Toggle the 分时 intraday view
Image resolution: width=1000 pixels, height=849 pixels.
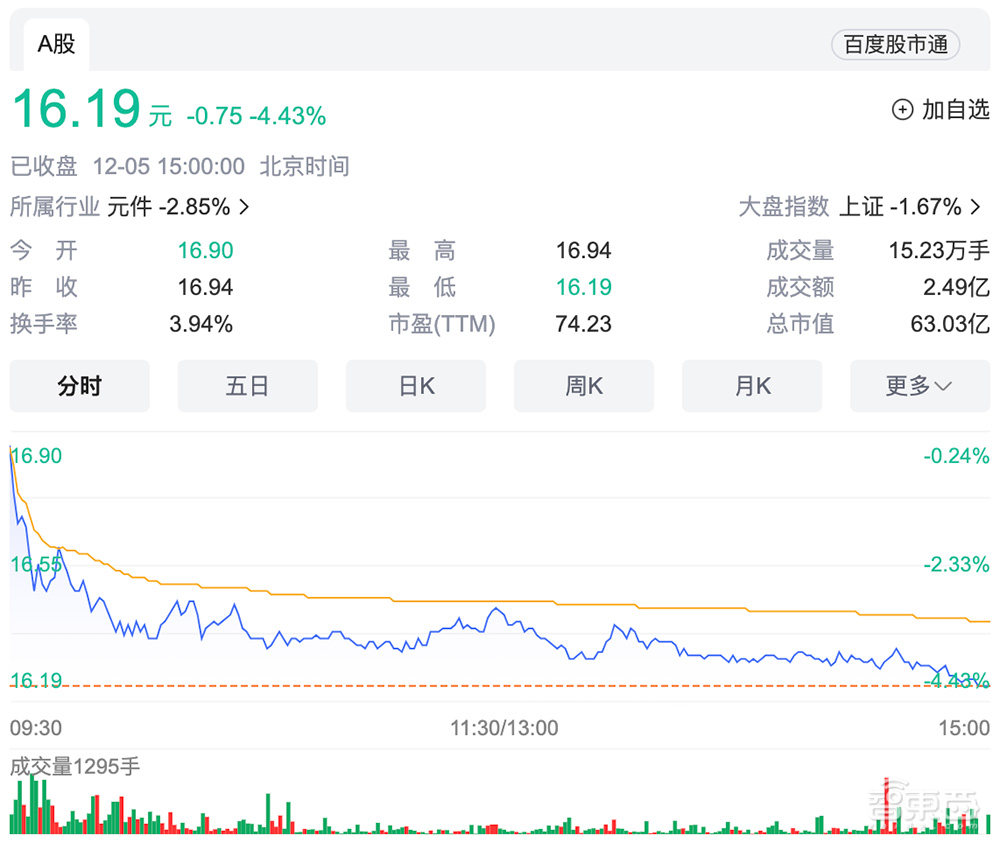[x=79, y=386]
